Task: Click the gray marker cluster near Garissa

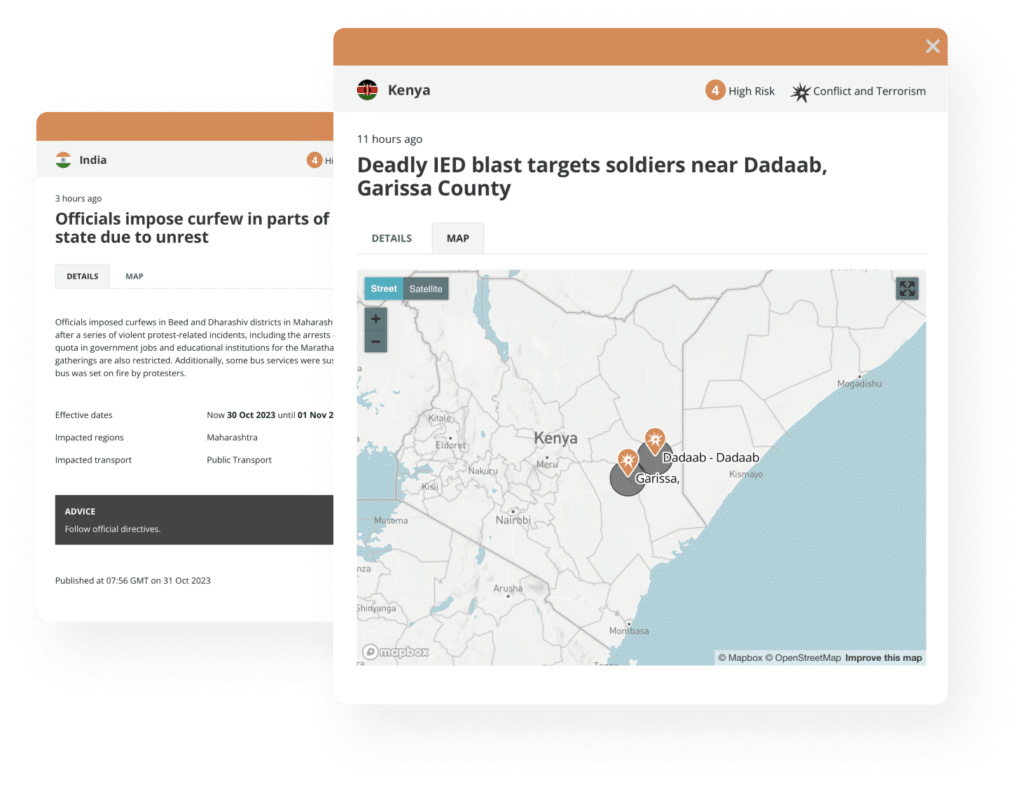Action: tap(628, 480)
